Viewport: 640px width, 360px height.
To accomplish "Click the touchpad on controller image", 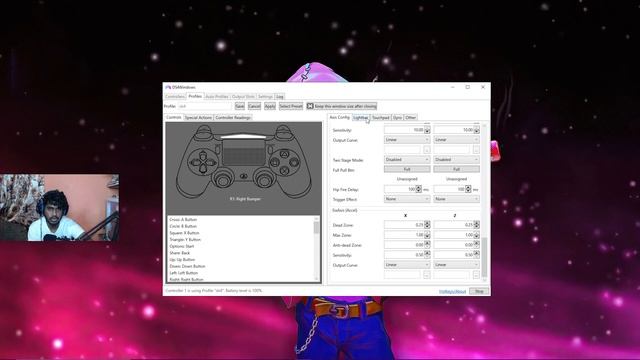I will (244, 153).
